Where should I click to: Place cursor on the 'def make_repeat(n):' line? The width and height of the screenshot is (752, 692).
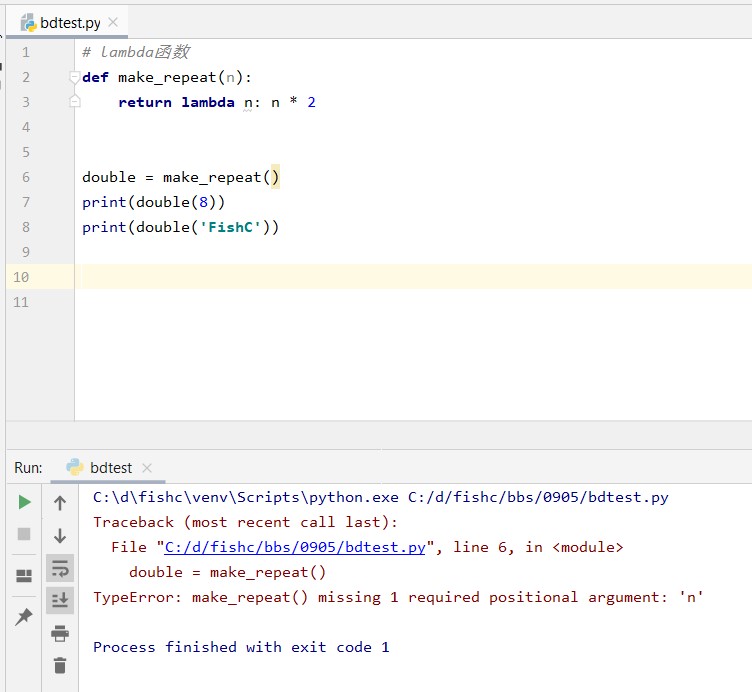[167, 77]
